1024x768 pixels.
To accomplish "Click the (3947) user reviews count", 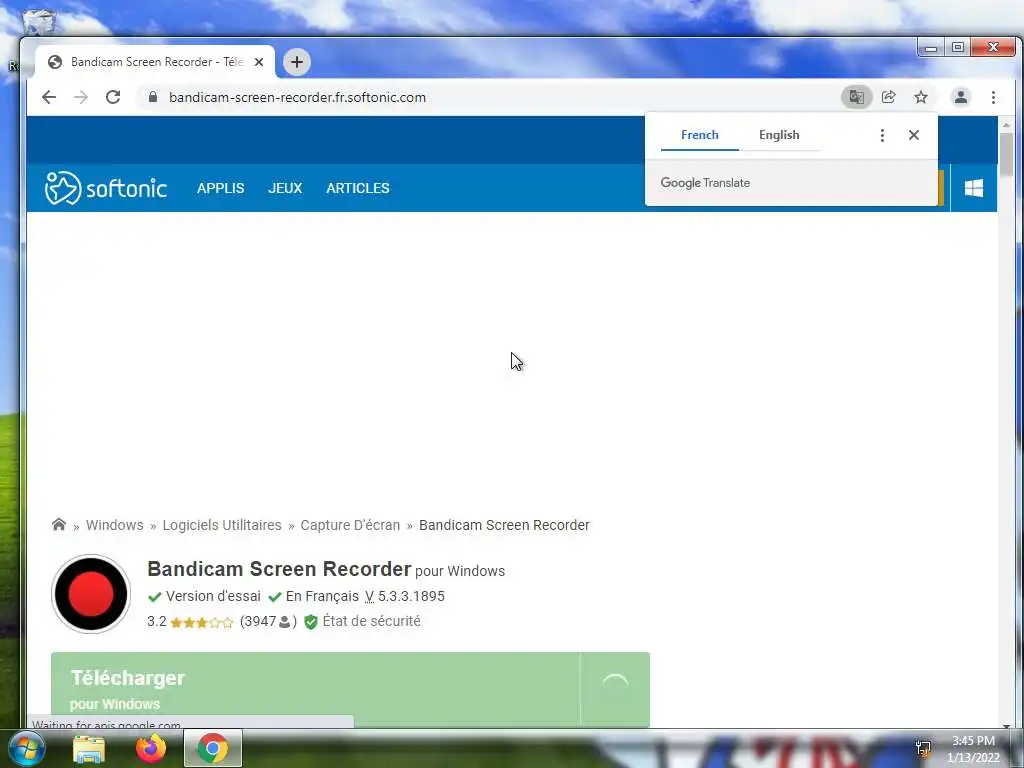I will [x=268, y=622].
